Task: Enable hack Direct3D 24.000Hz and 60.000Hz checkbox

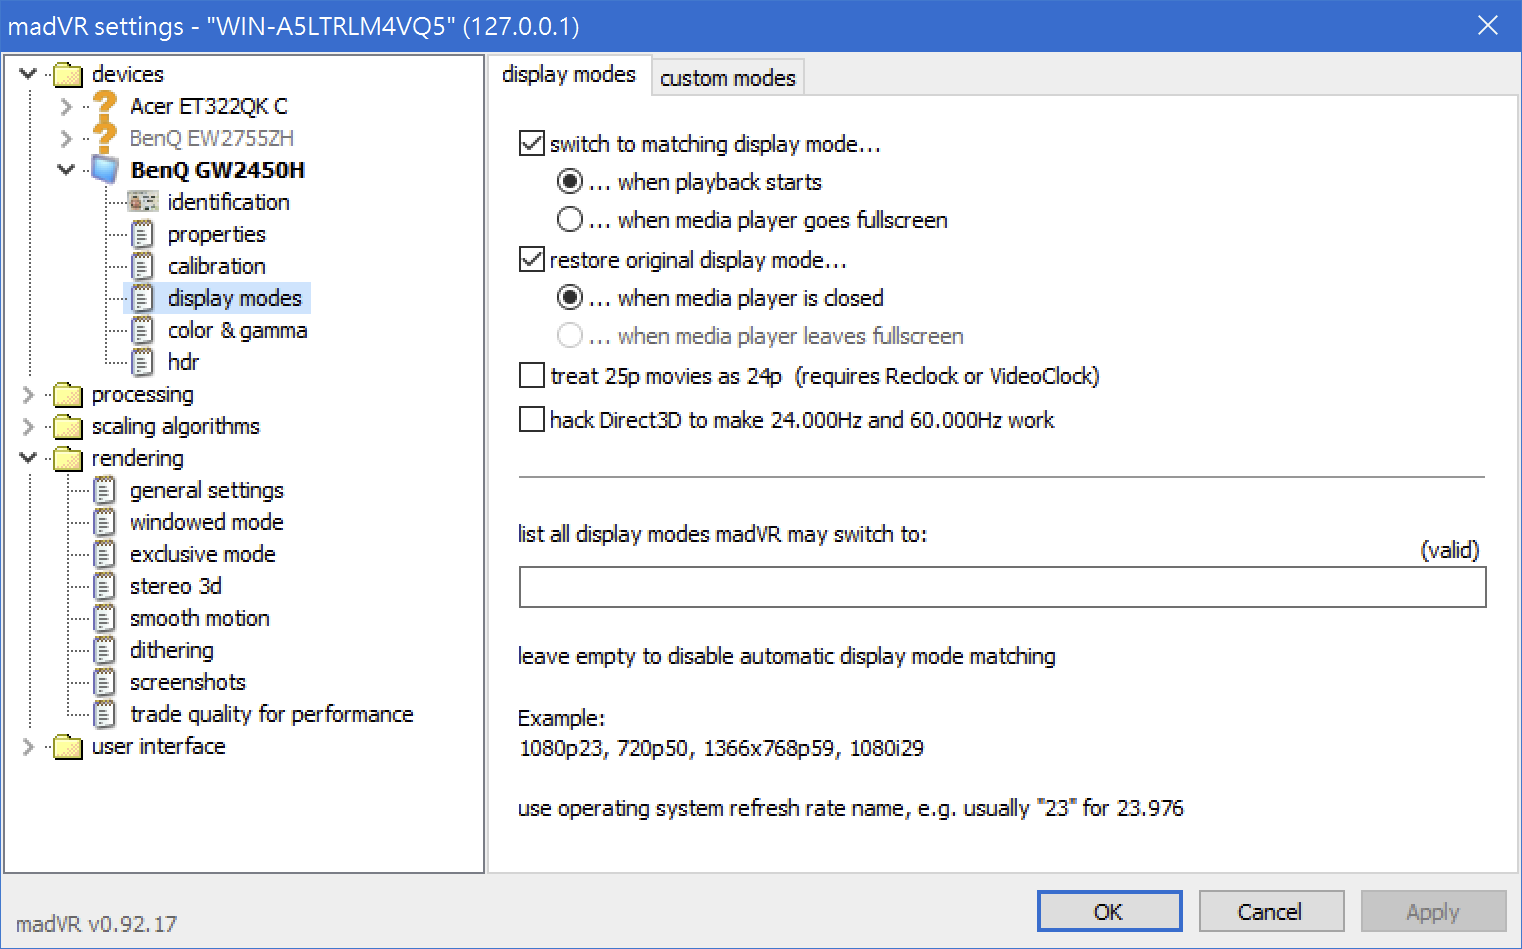Action: click(x=532, y=420)
